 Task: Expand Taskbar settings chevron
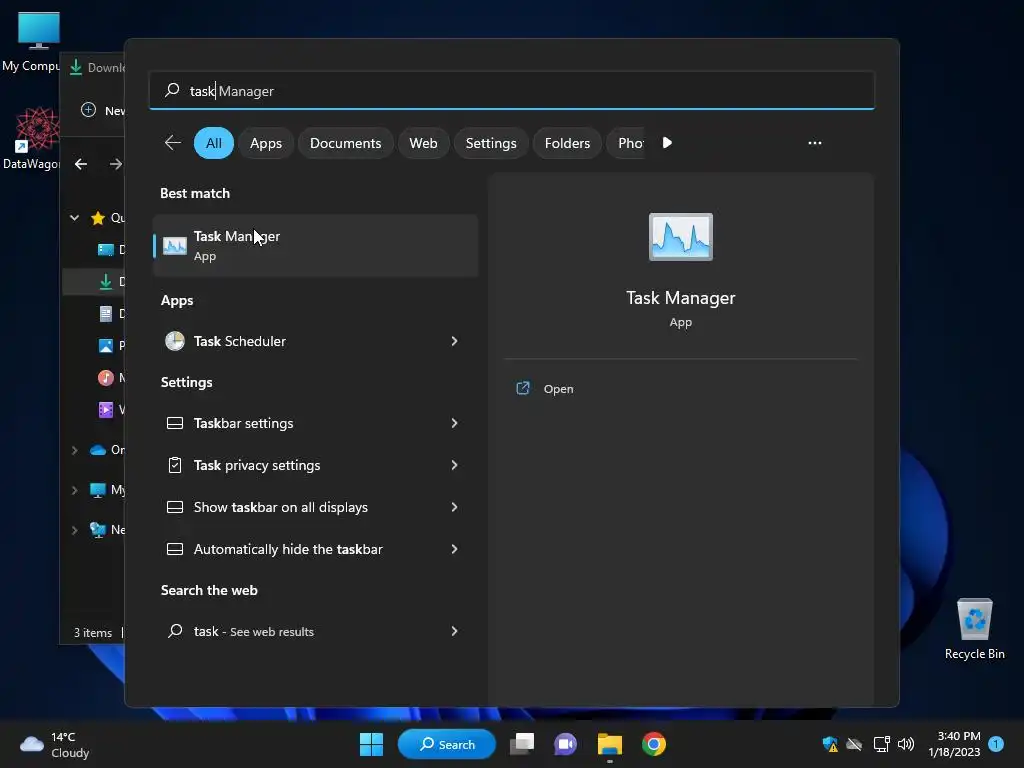point(455,423)
